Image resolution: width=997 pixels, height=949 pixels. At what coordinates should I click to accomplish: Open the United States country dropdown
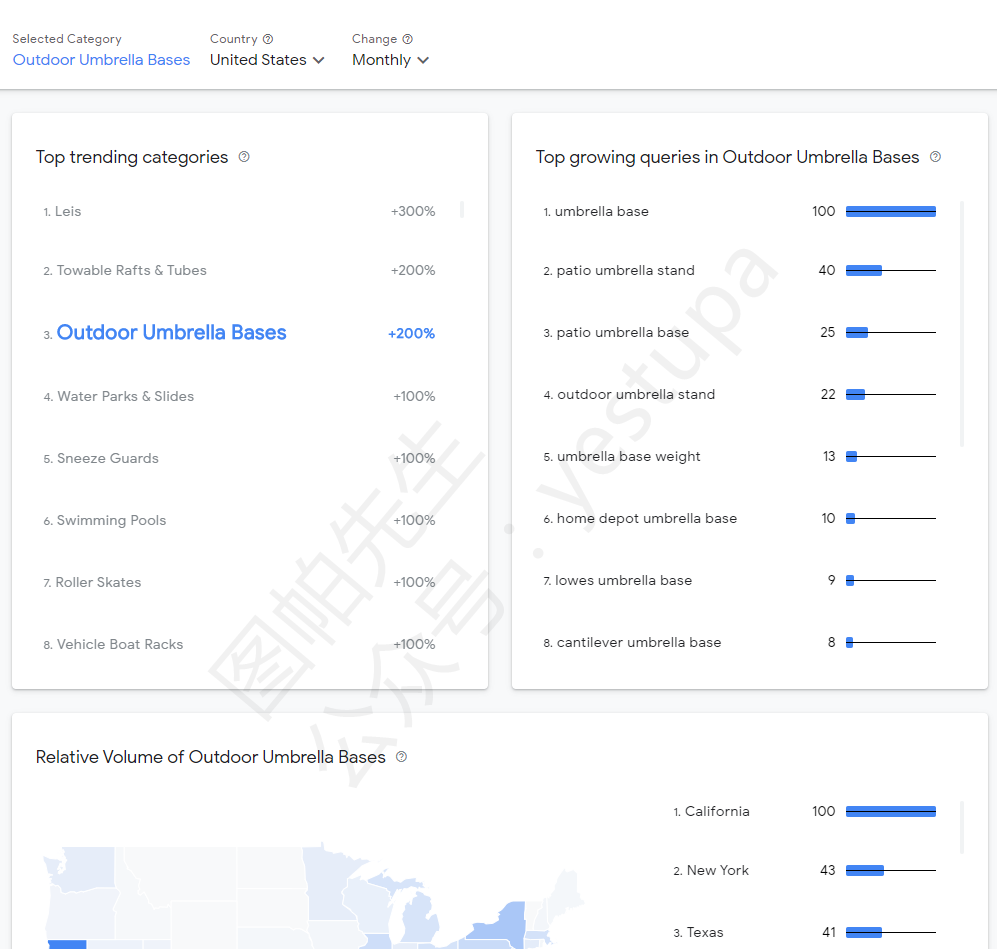[x=267, y=60]
